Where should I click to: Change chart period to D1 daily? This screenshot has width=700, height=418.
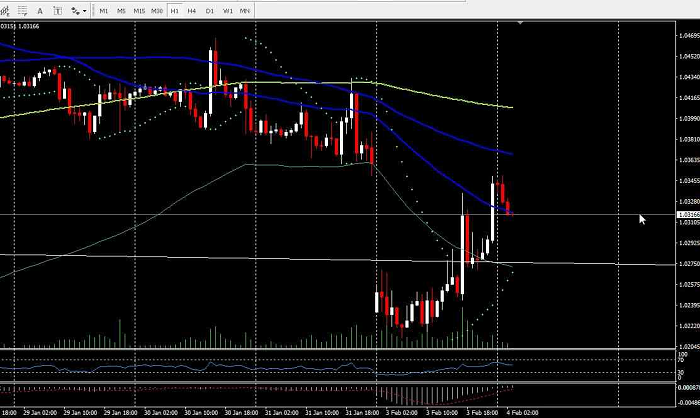[210, 10]
